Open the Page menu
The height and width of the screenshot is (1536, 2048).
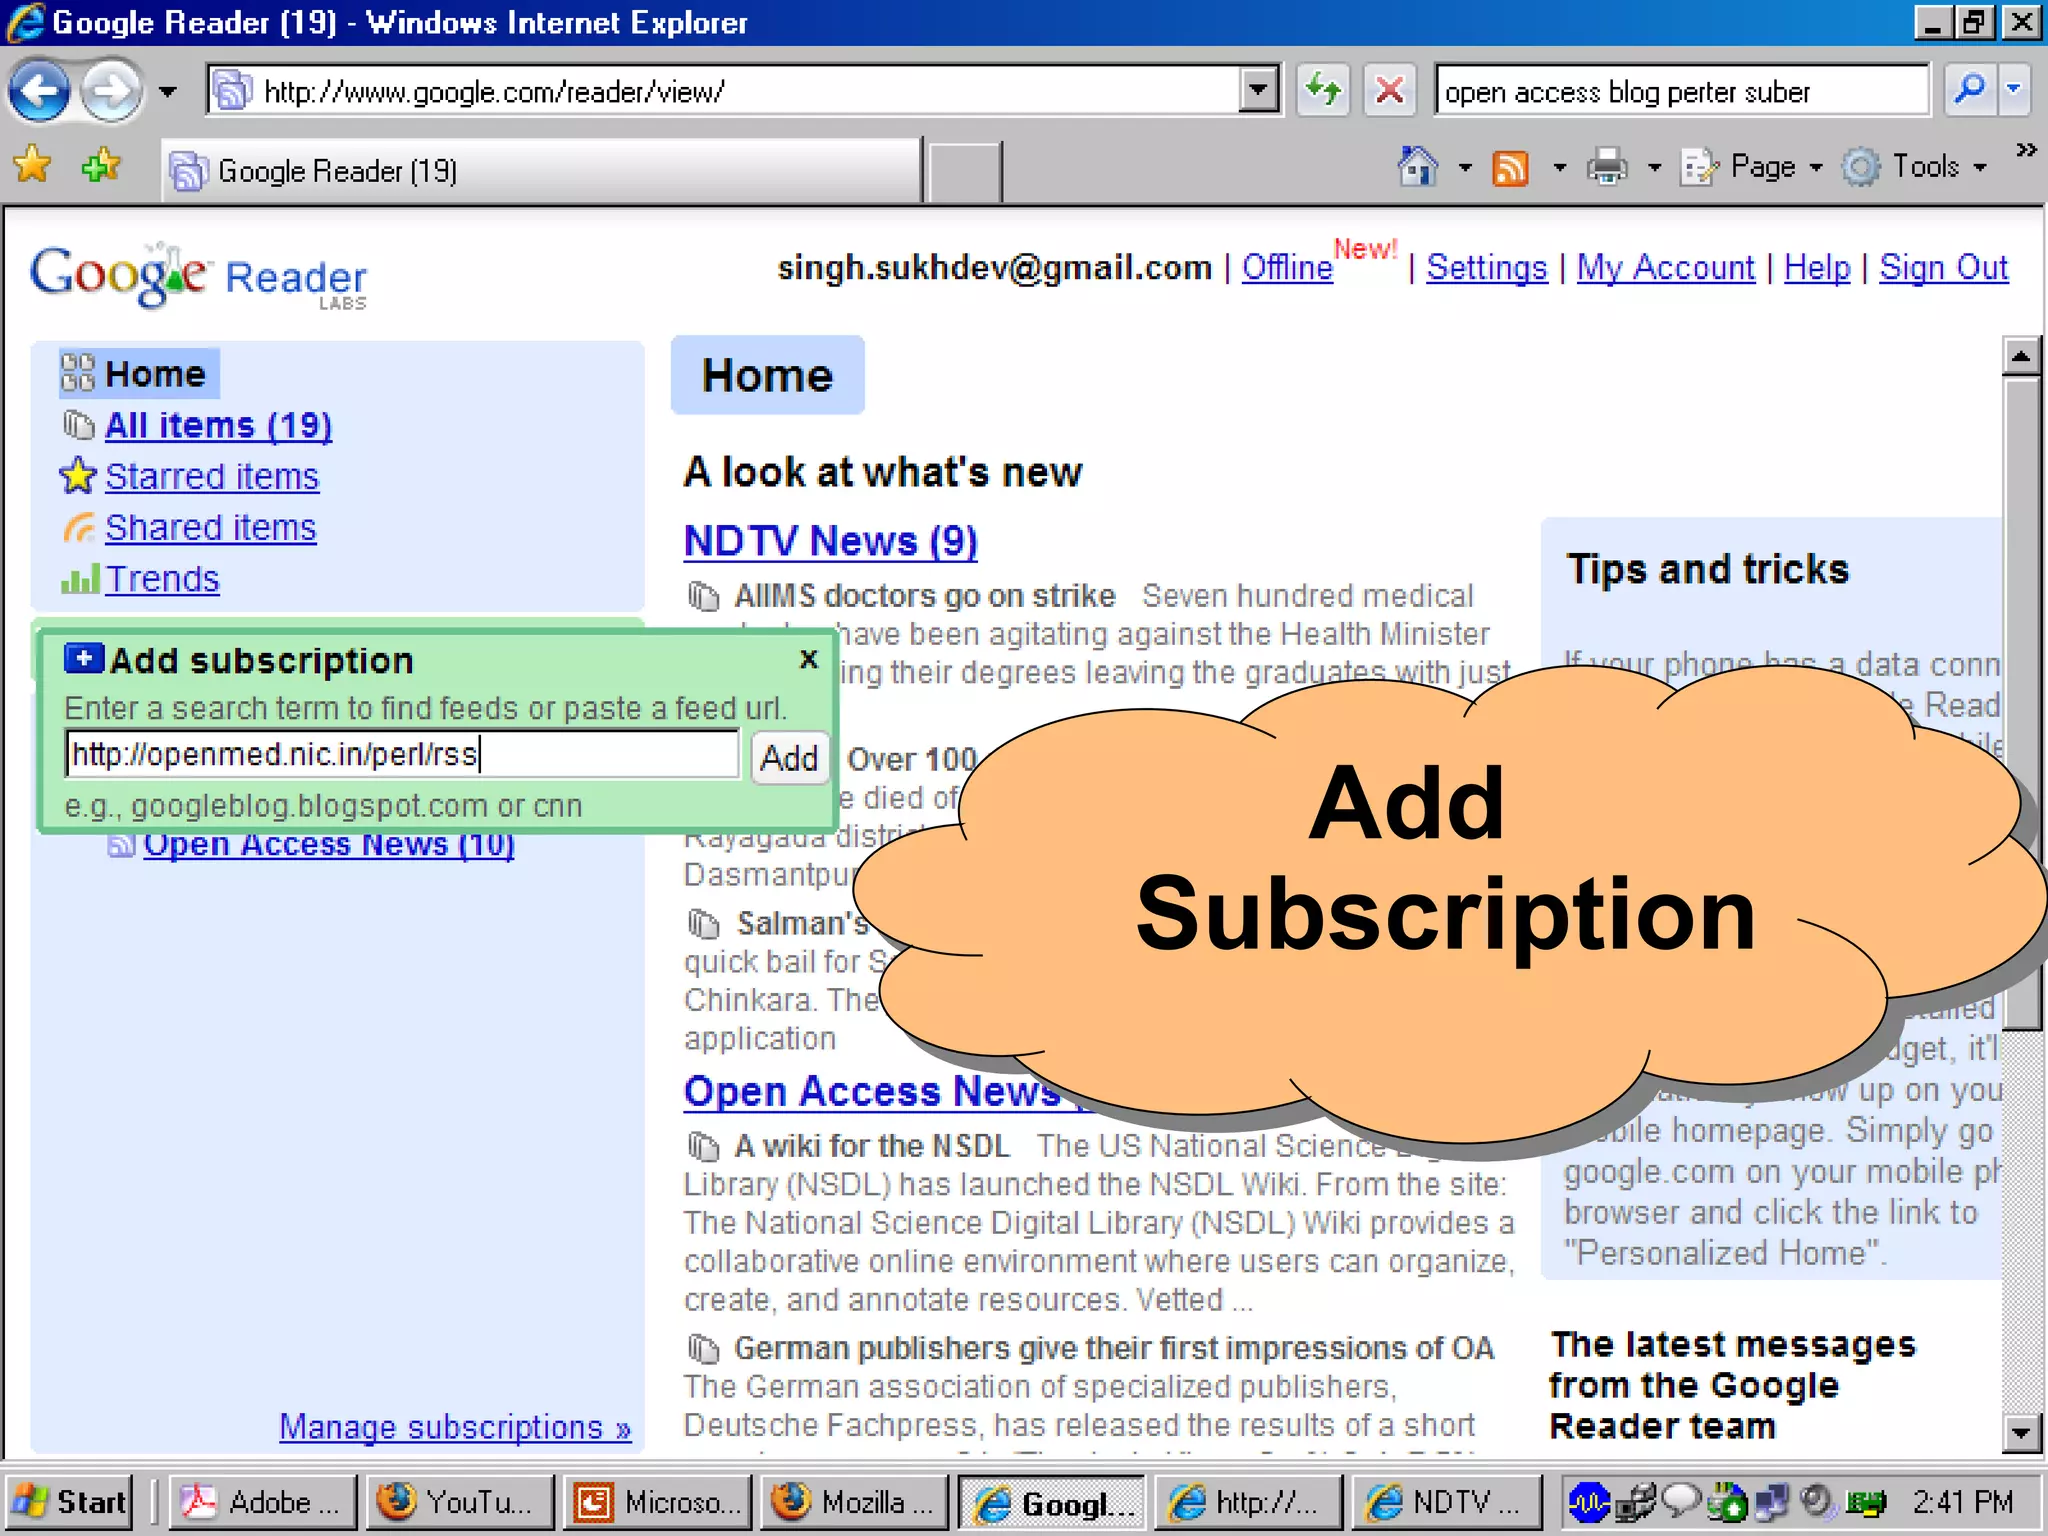pos(1753,167)
